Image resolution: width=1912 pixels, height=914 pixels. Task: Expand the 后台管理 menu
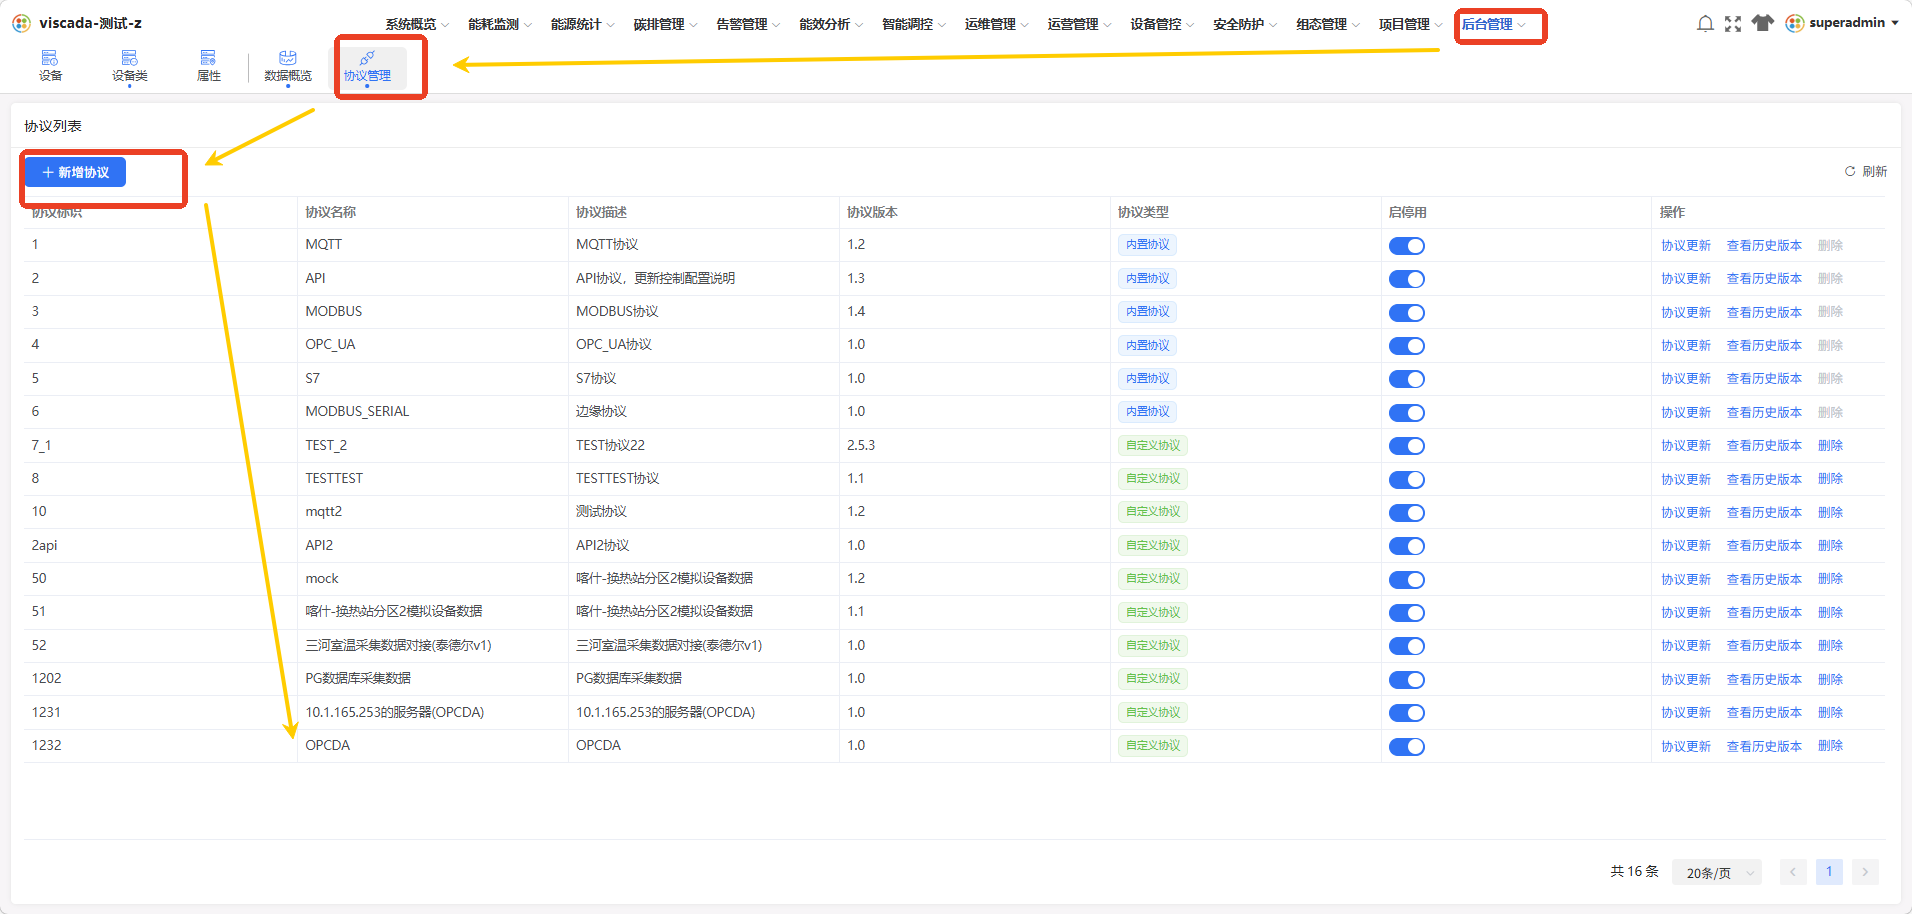[1494, 24]
